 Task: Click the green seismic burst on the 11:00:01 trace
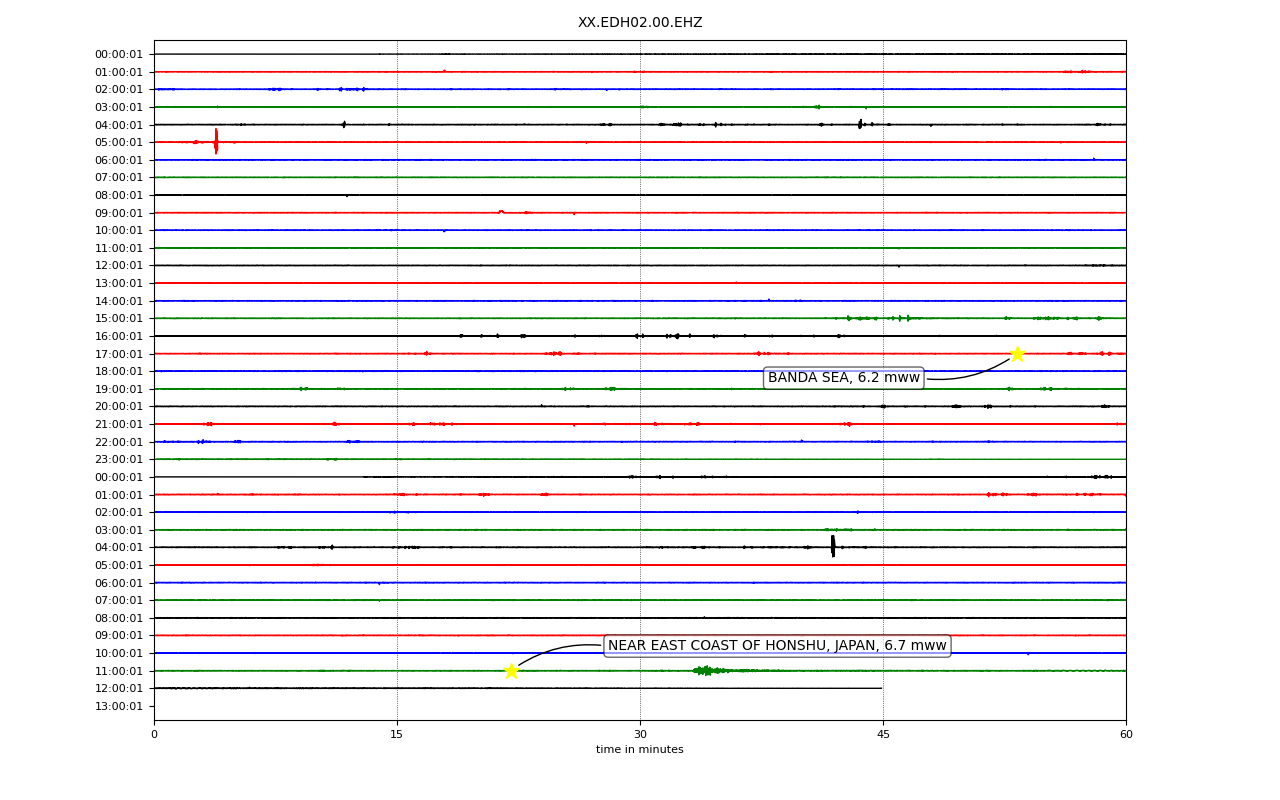[x=708, y=670]
